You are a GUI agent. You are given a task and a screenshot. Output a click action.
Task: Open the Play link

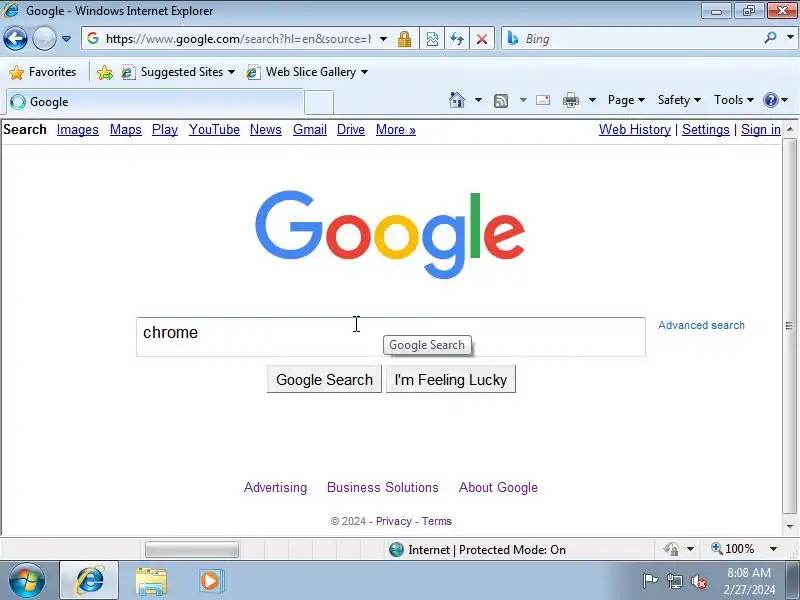[x=165, y=130]
